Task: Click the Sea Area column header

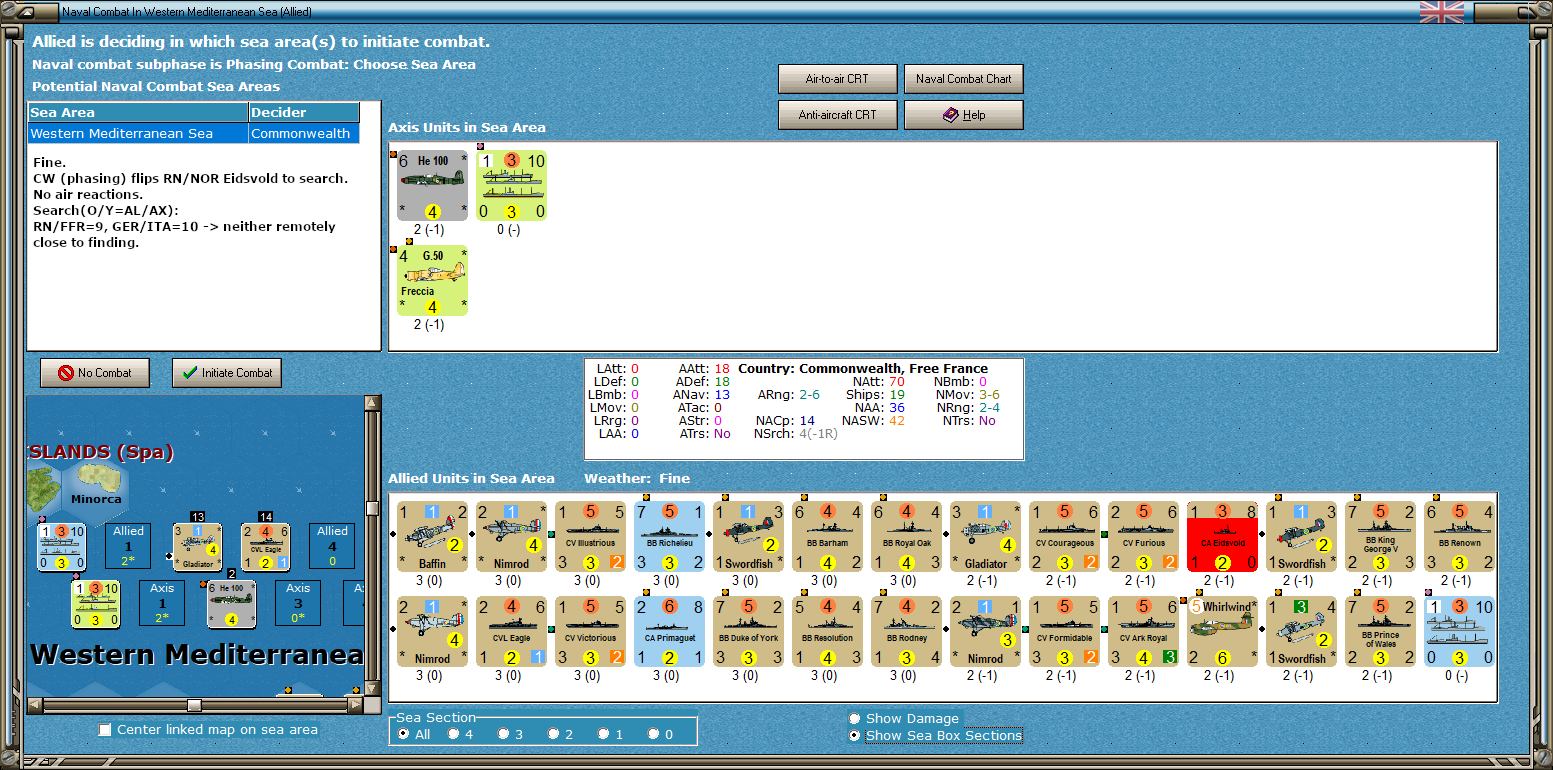Action: [138, 113]
